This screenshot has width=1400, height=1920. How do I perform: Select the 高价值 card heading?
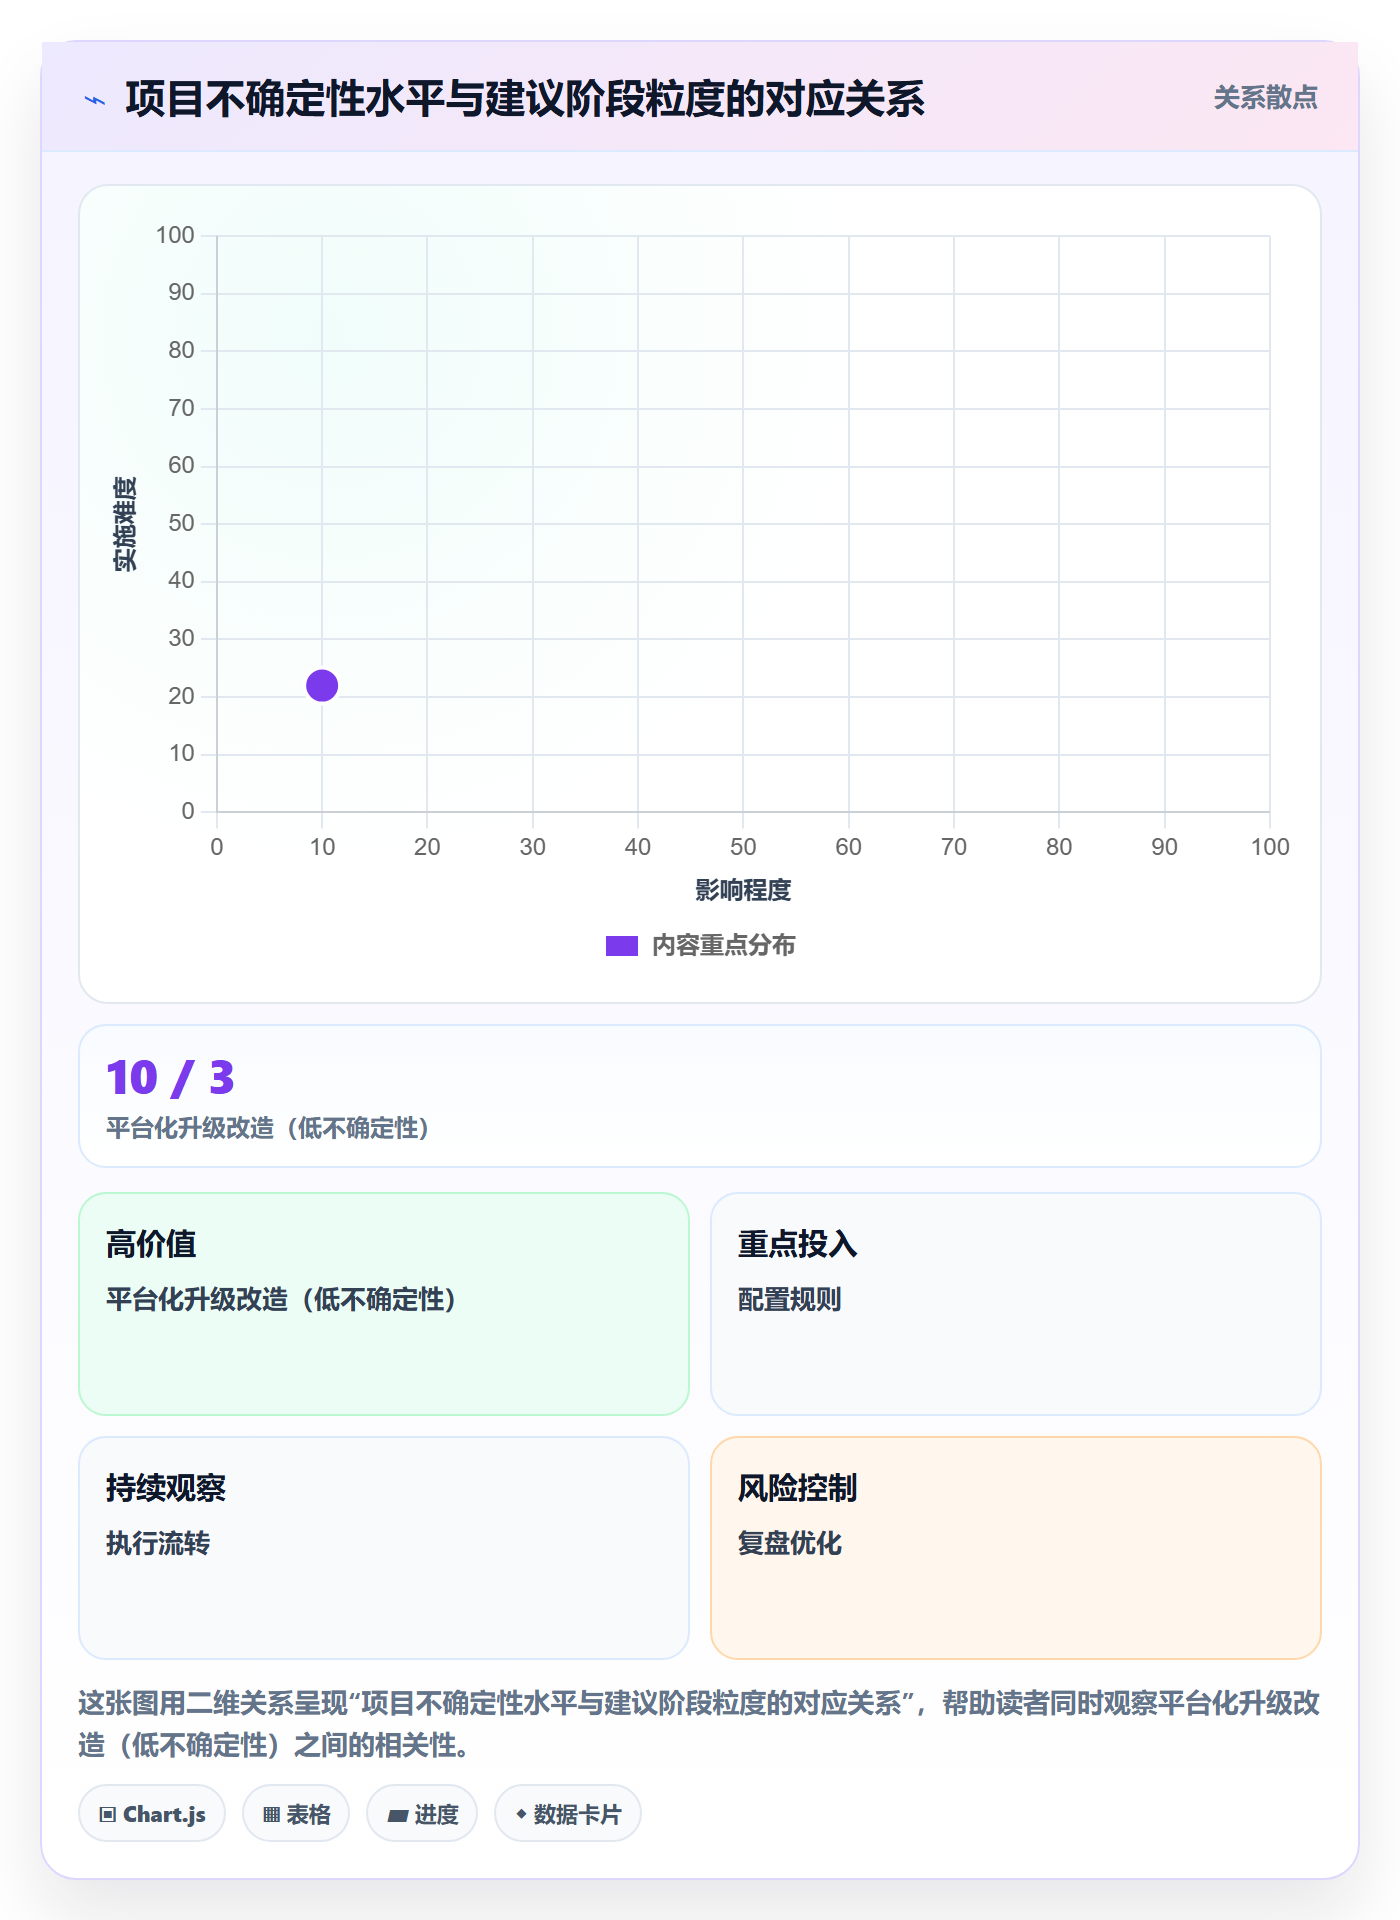151,1244
